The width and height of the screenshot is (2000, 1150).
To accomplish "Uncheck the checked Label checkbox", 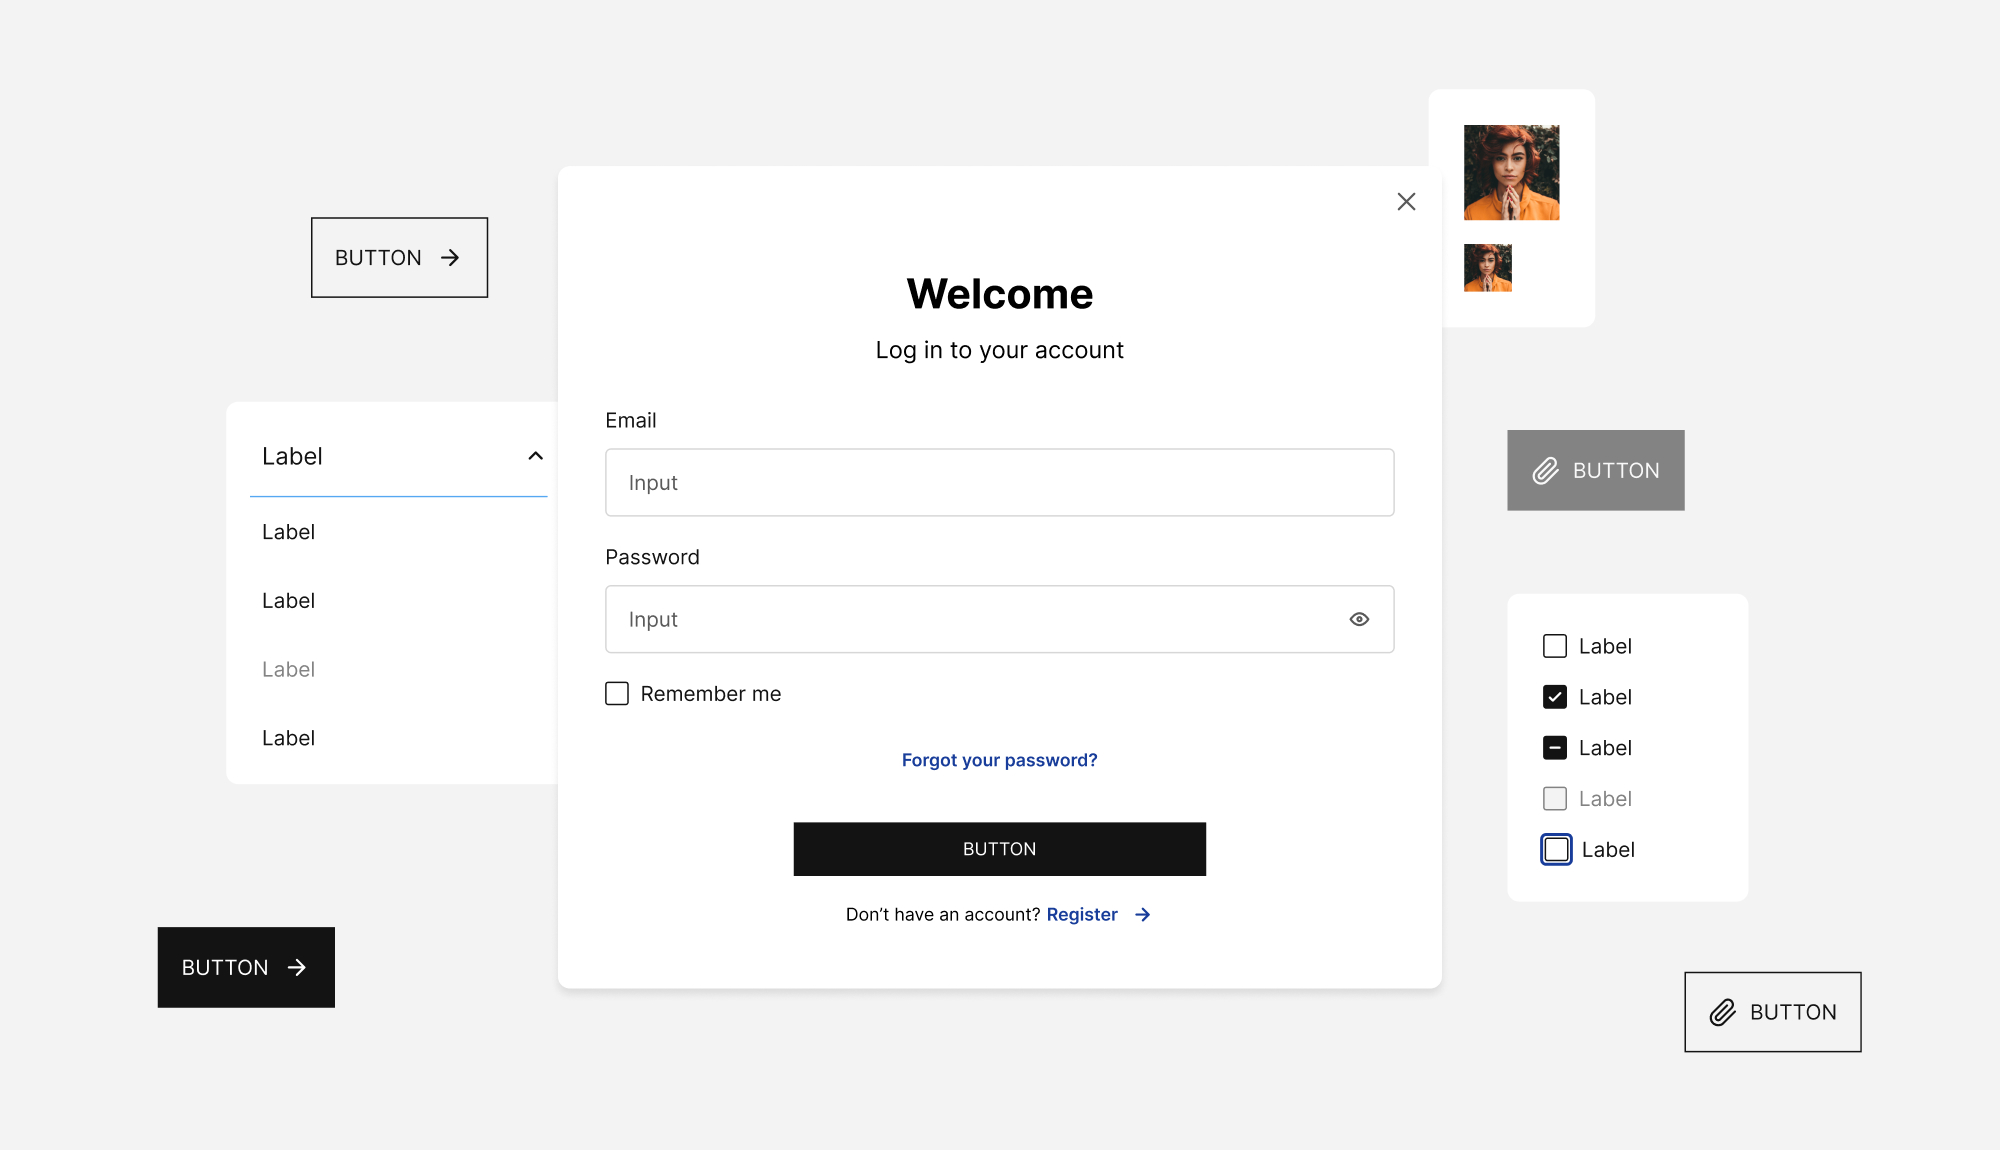I will [x=1555, y=697].
